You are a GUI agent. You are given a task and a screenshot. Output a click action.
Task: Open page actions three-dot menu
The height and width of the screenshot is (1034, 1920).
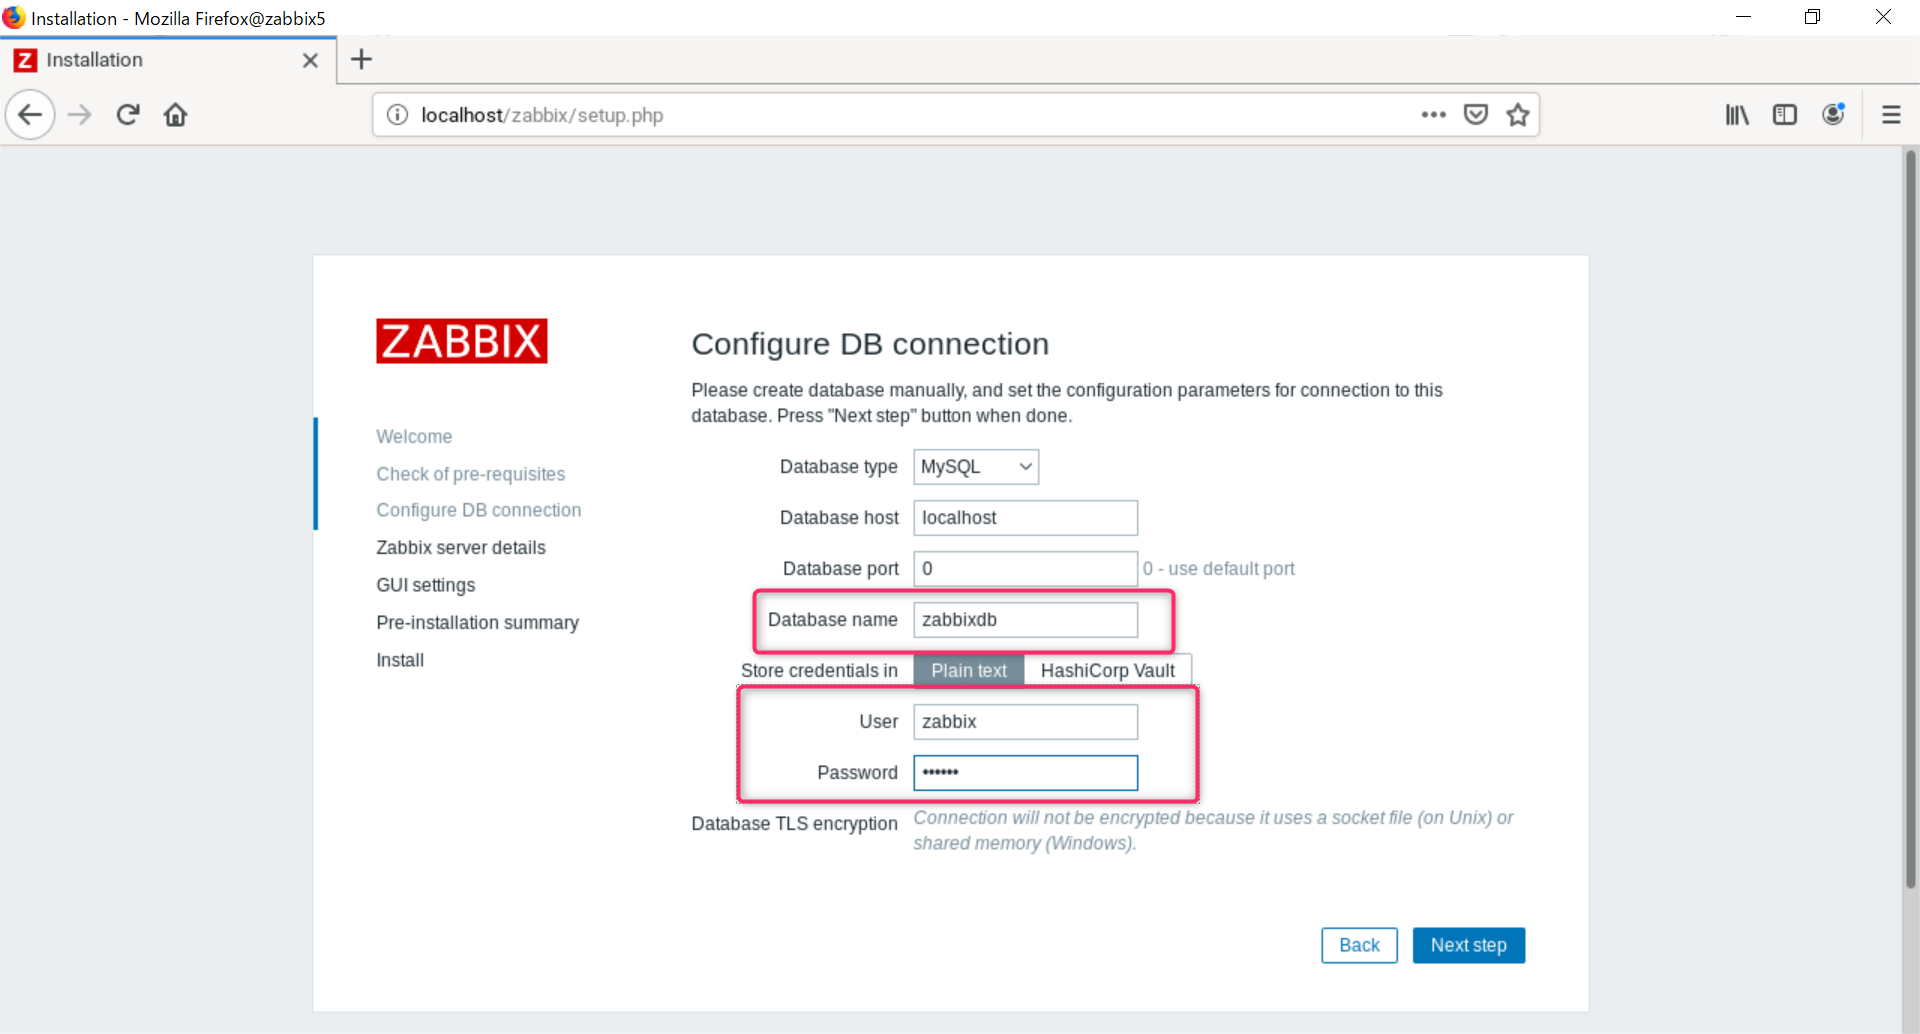[x=1433, y=115]
